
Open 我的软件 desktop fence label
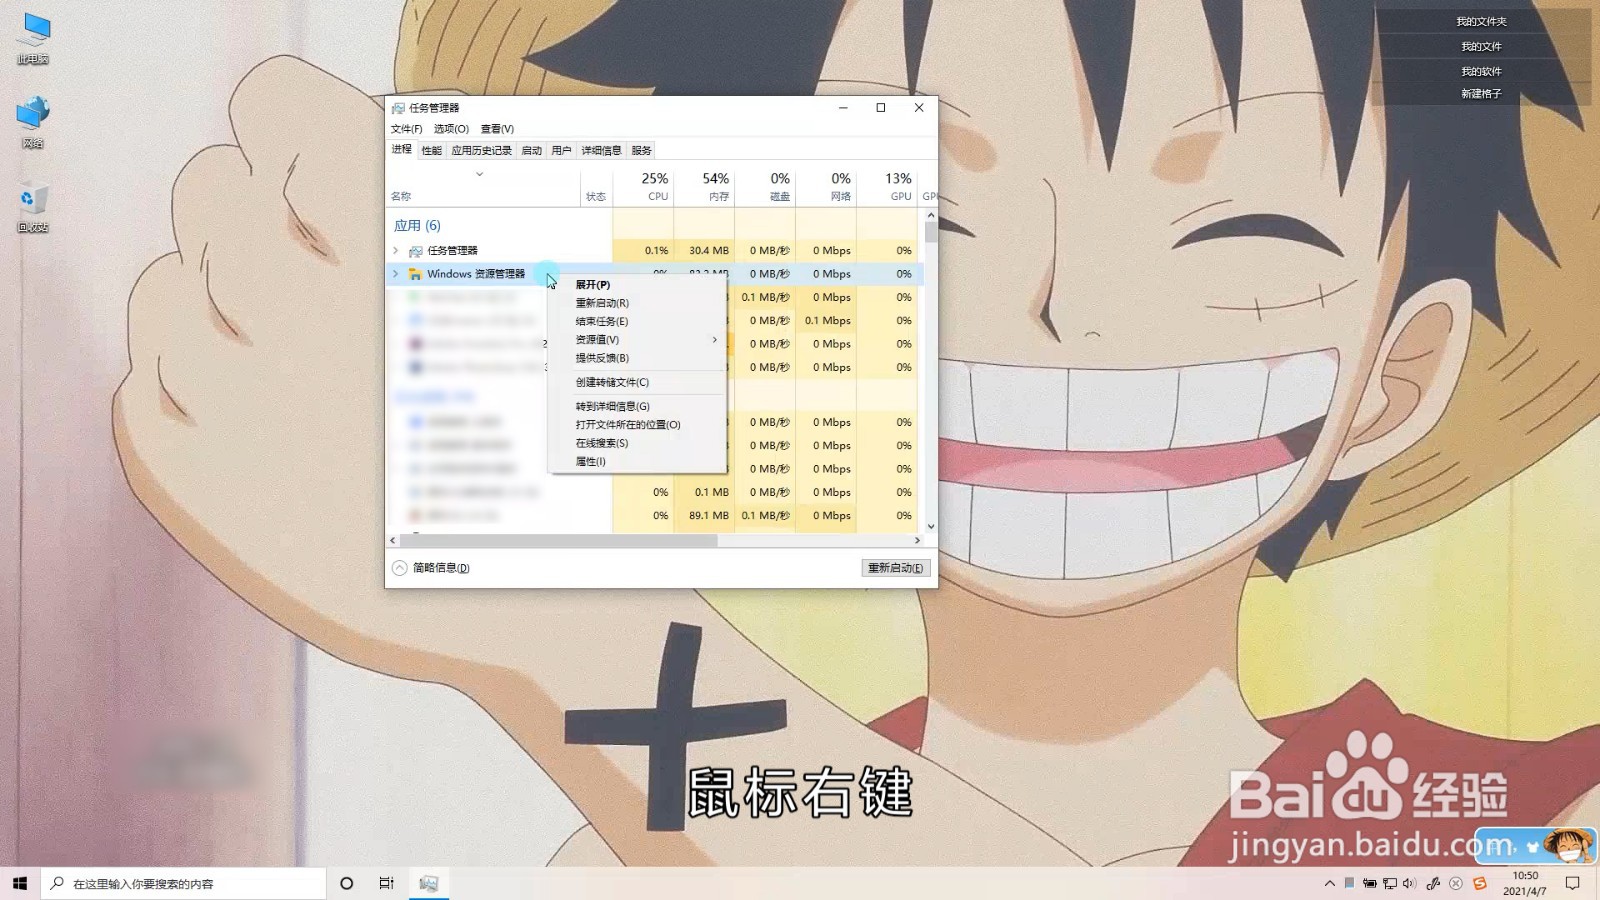[x=1481, y=71]
